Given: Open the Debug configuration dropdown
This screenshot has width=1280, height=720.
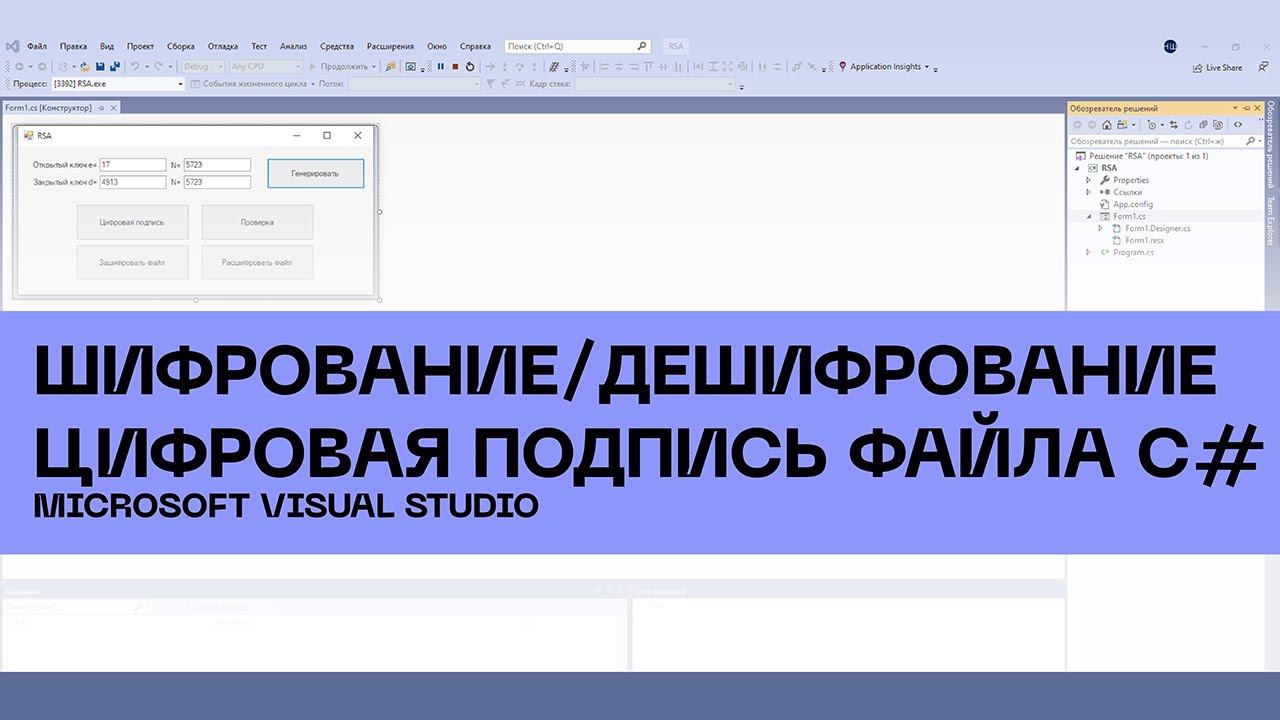Looking at the screenshot, I should coord(220,66).
